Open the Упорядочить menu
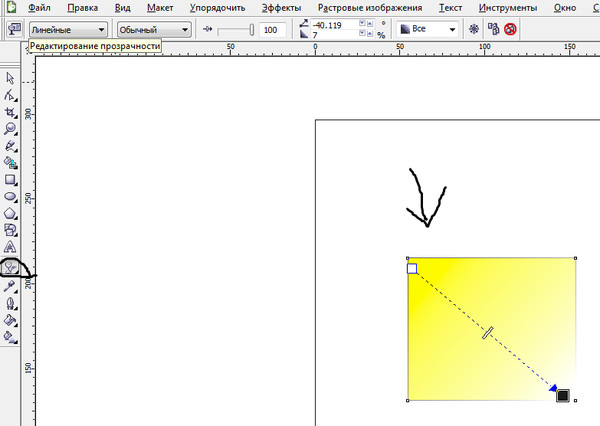Viewport: 600px width, 426px height. [x=217, y=8]
